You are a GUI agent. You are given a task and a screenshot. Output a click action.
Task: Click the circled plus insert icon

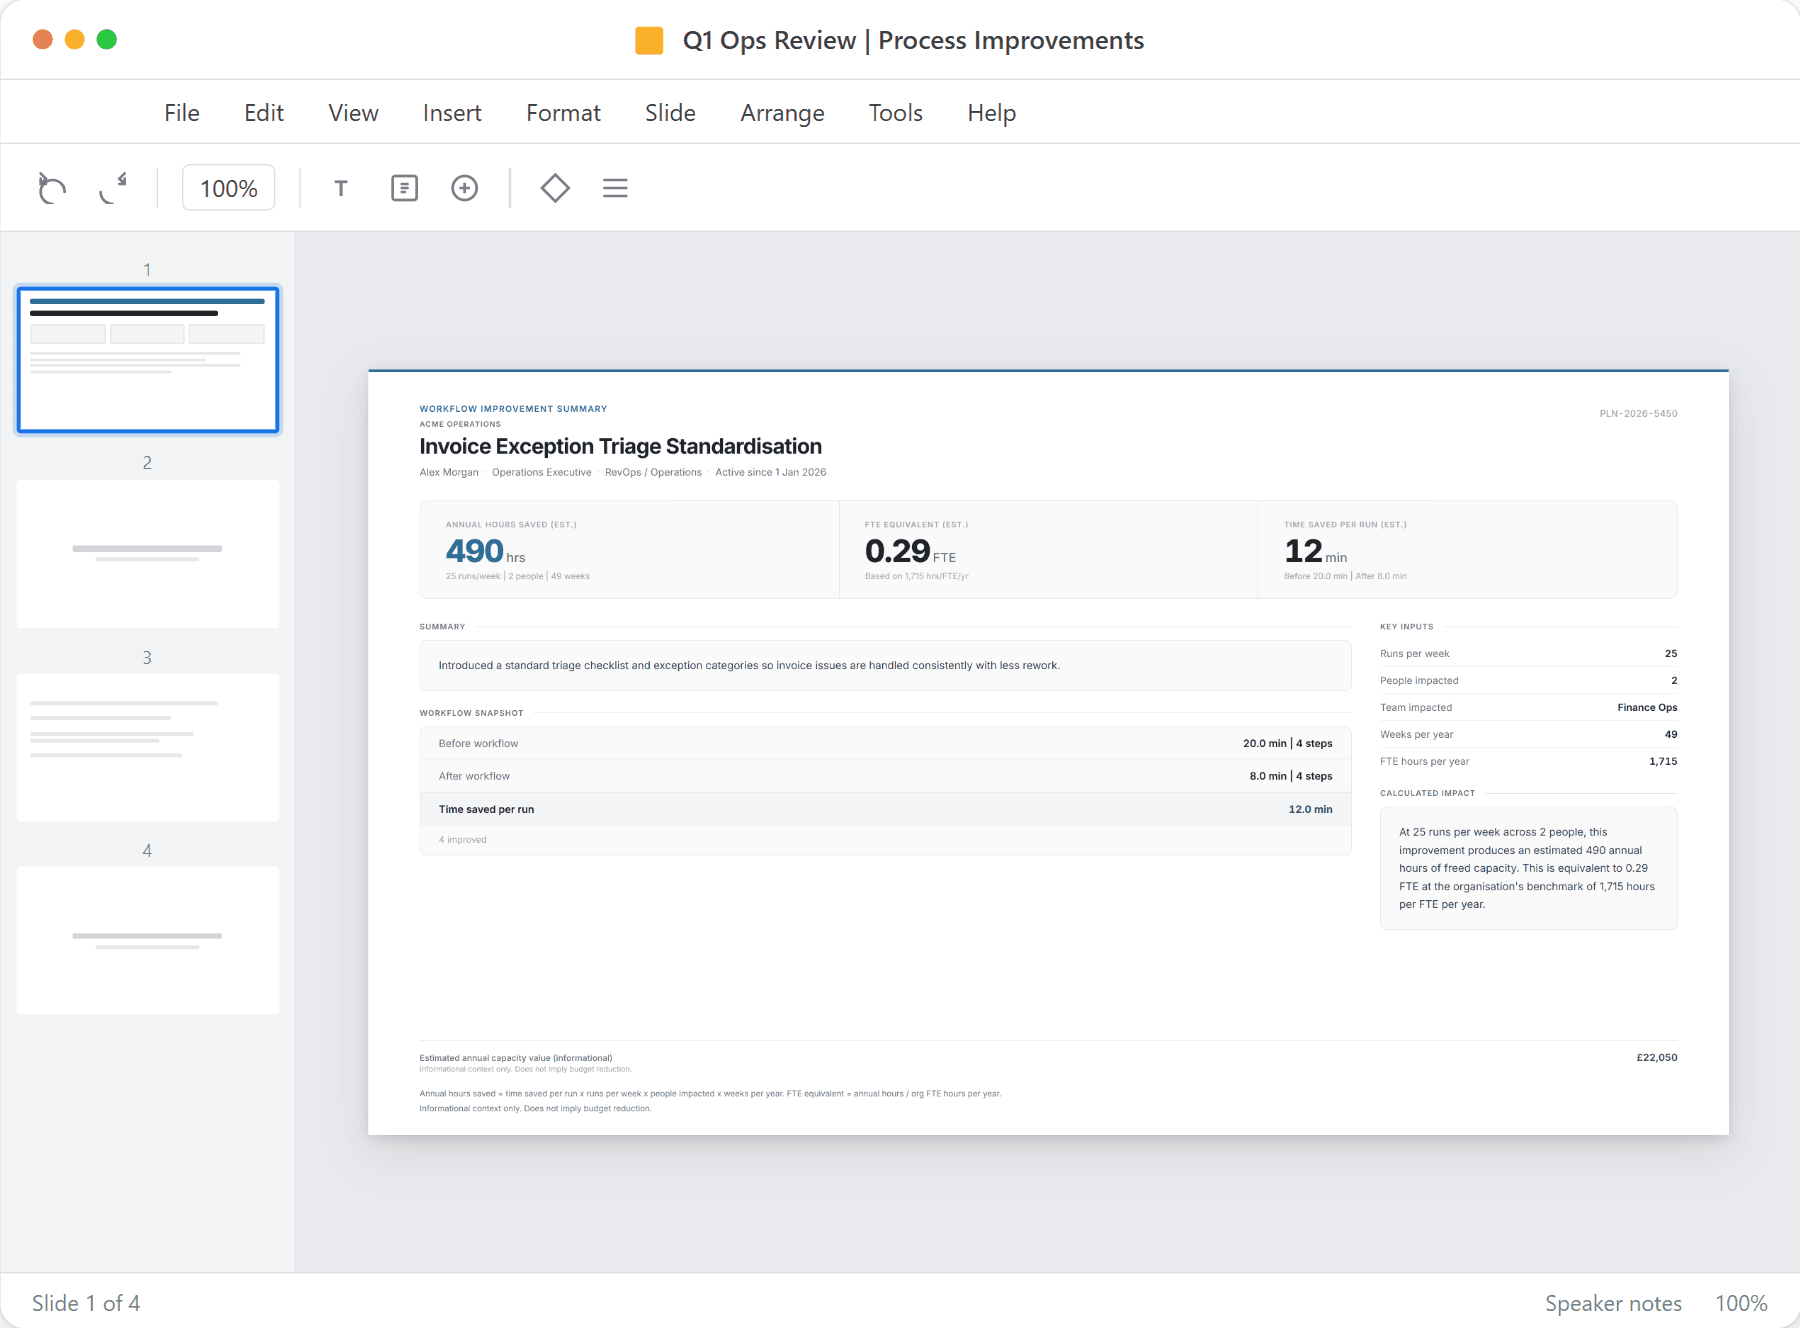point(464,188)
